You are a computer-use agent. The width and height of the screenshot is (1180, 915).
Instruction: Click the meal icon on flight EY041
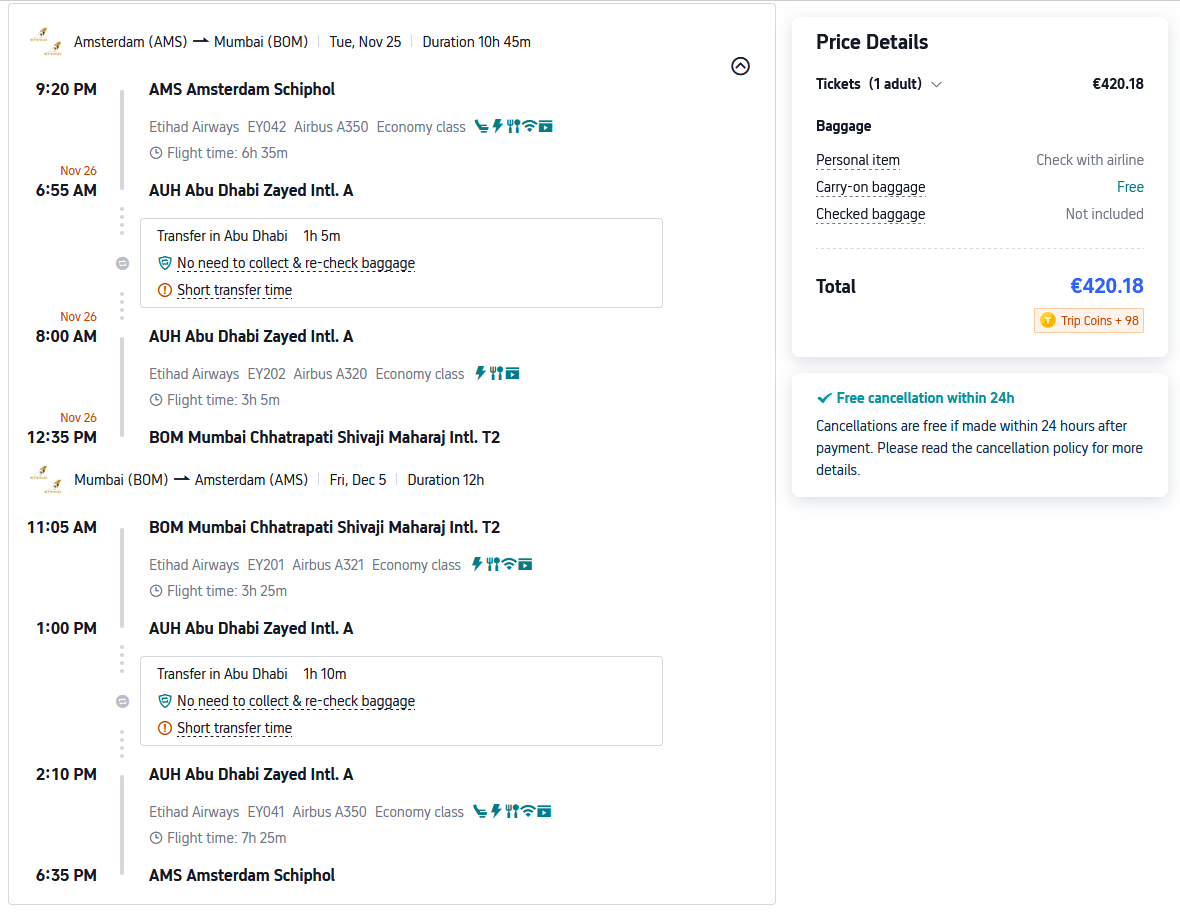pyautogui.click(x=512, y=812)
